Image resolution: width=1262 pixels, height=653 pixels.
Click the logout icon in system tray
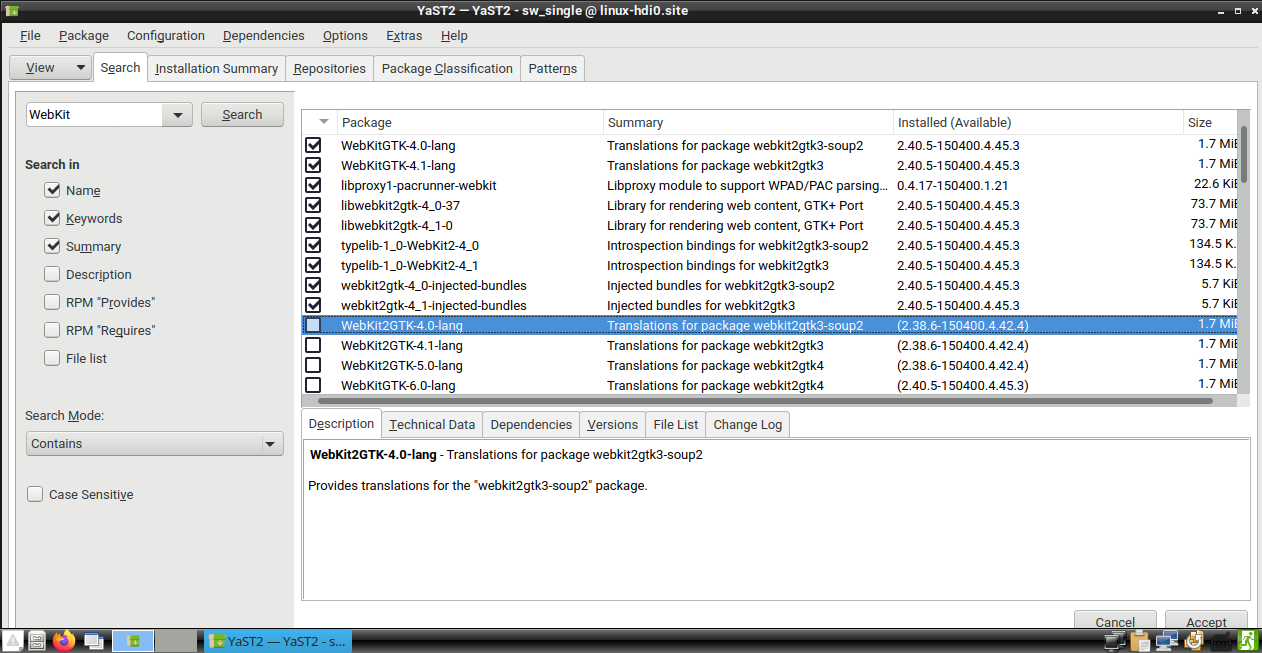pyautogui.click(x=1247, y=640)
